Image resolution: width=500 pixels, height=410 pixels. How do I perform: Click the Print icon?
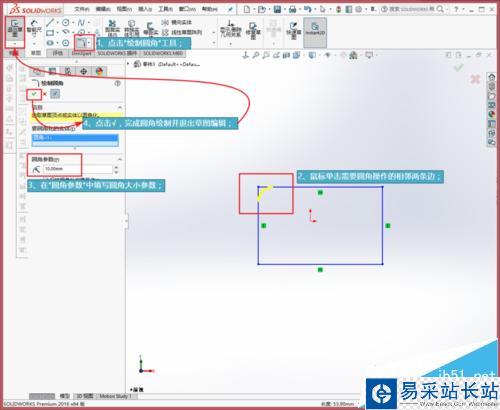[292, 9]
